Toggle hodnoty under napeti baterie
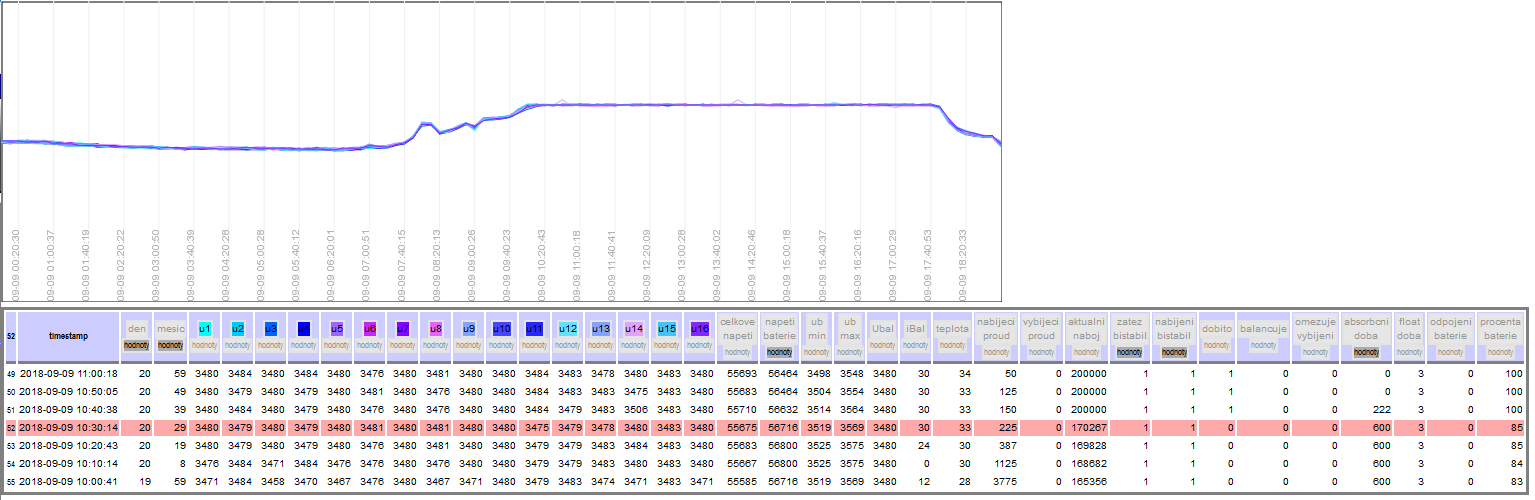Image resolution: width=1535 pixels, height=500 pixels. [779, 352]
